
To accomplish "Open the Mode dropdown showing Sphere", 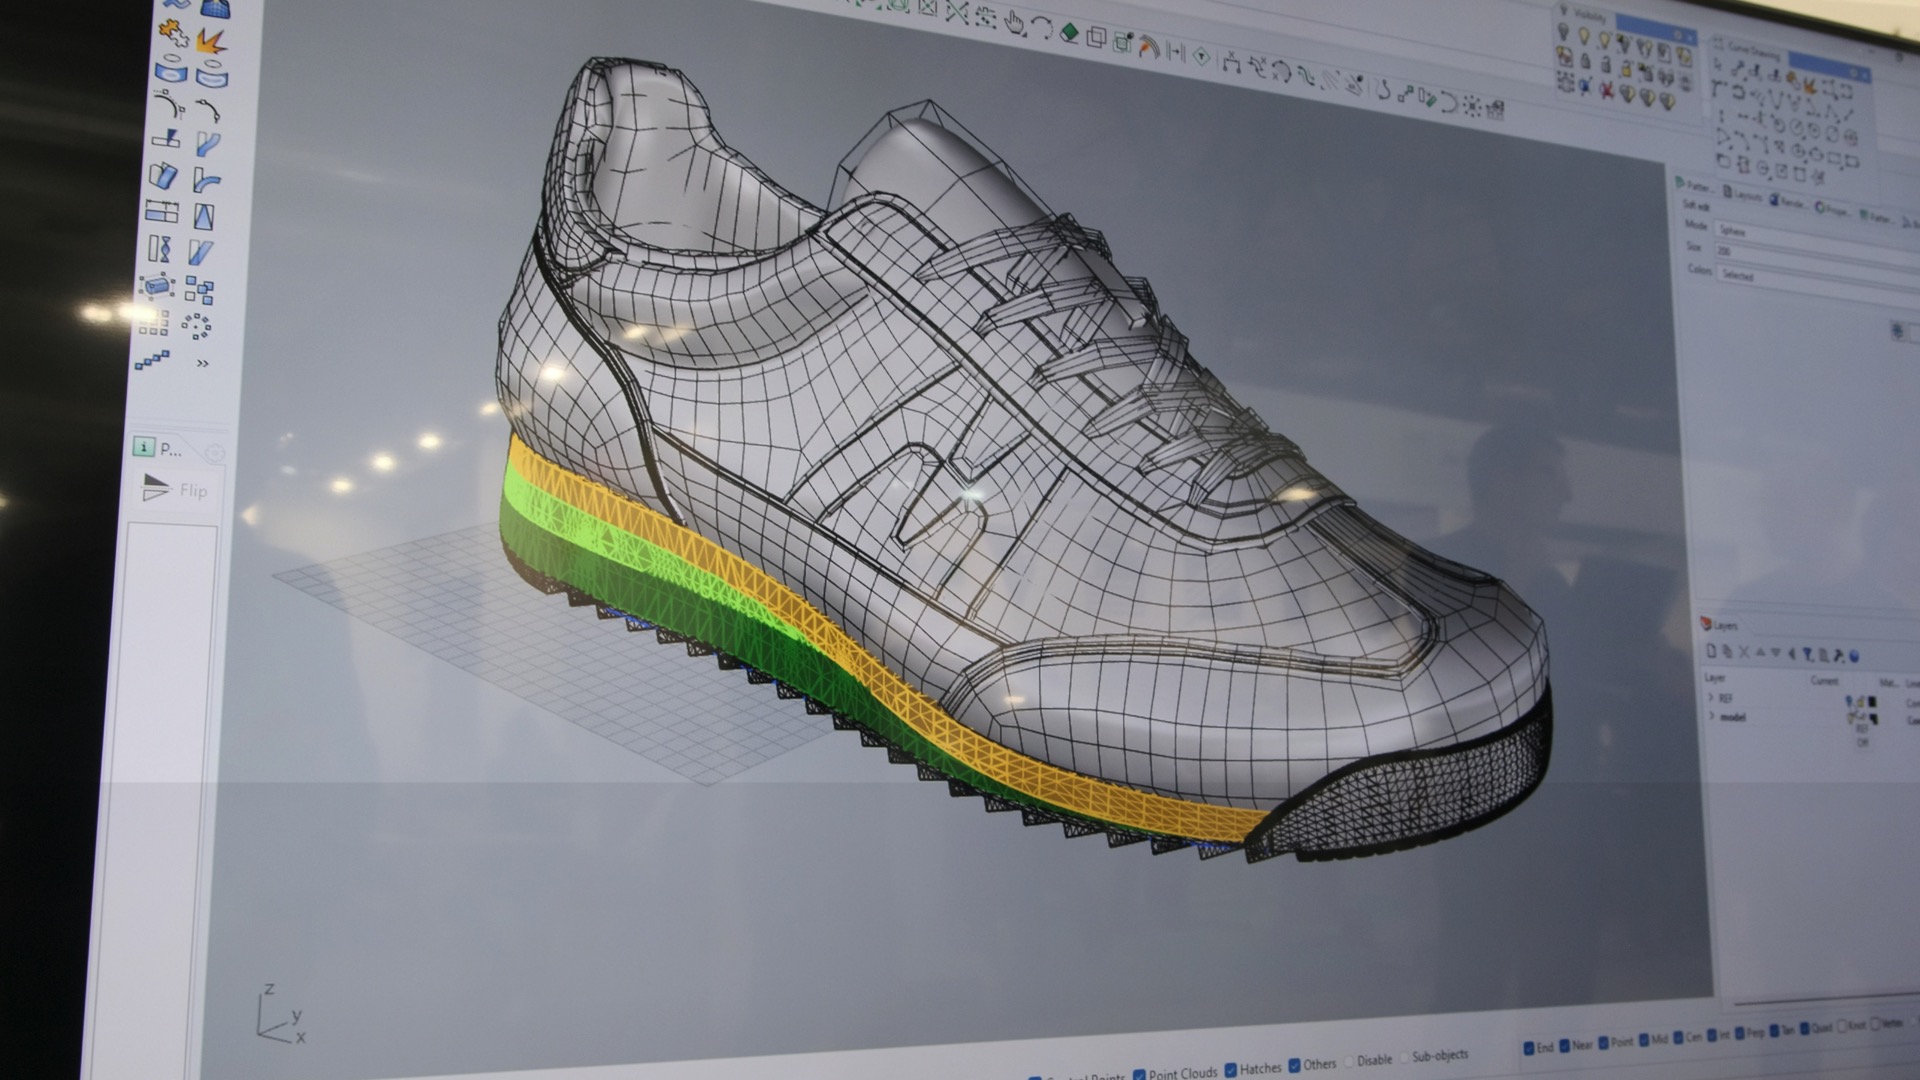I will (x=1733, y=232).
